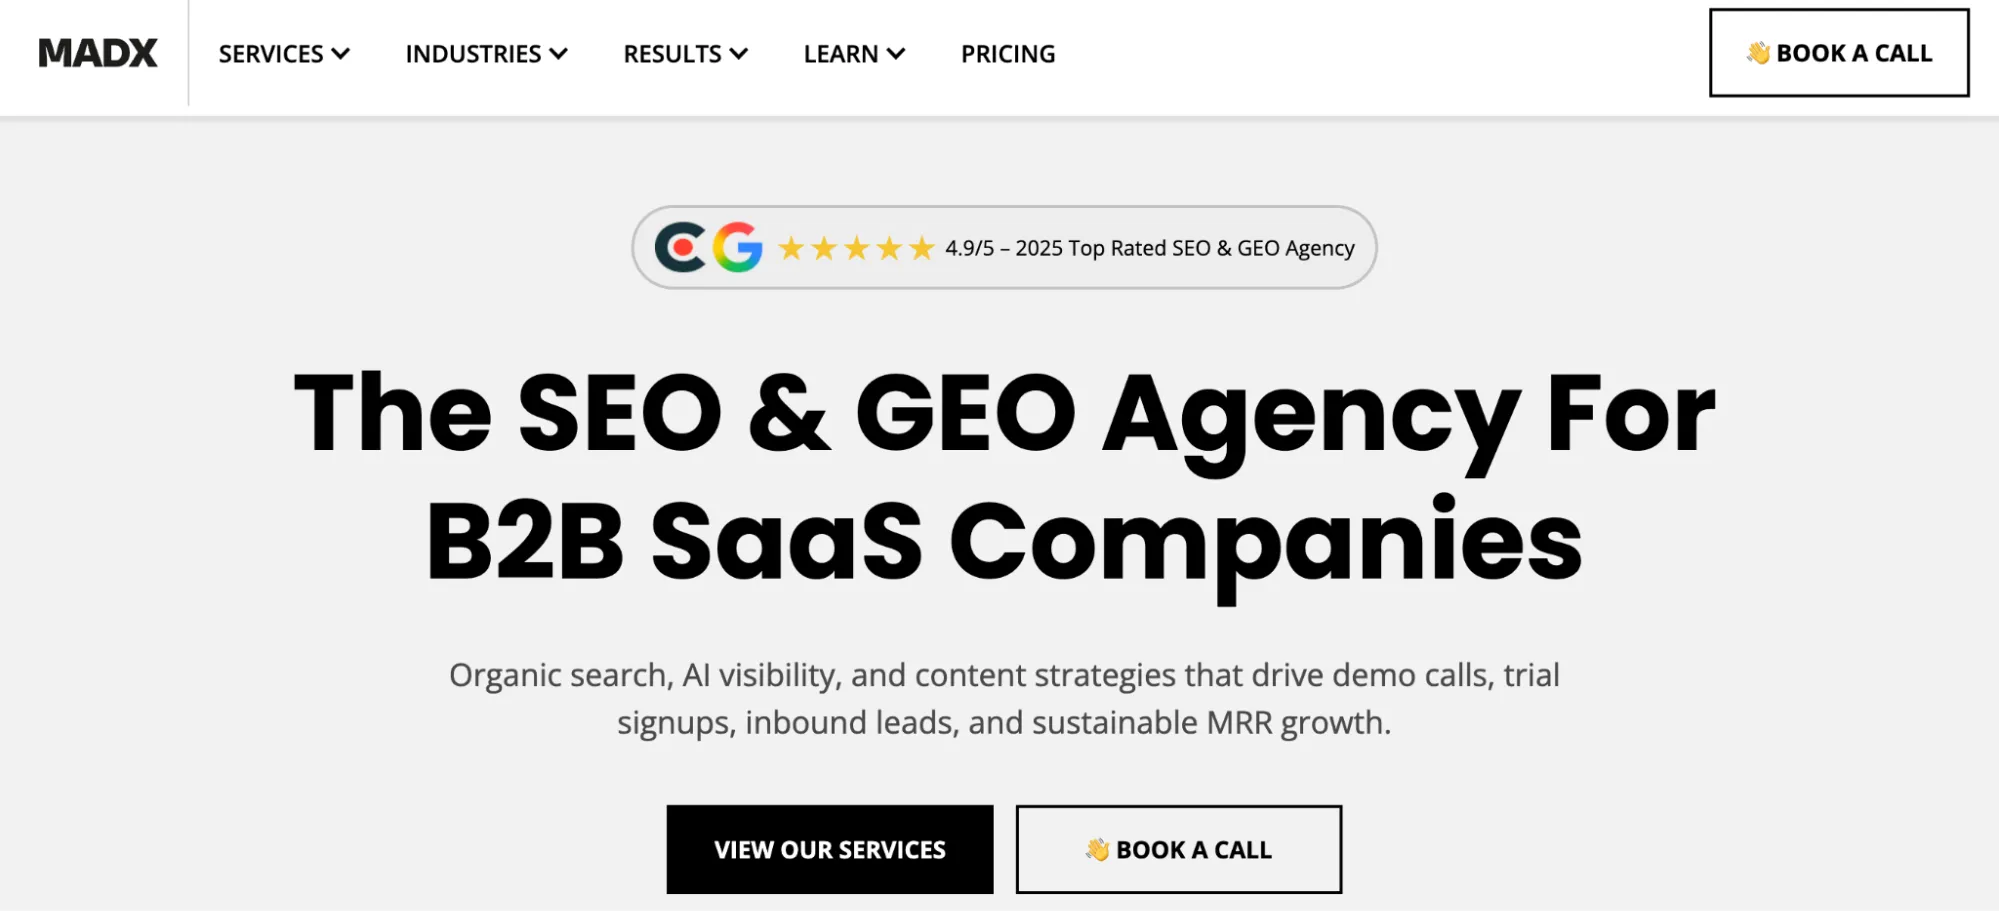The image size is (1999, 911).
Task: Click the Google logo in the rating badge
Action: [x=737, y=247]
